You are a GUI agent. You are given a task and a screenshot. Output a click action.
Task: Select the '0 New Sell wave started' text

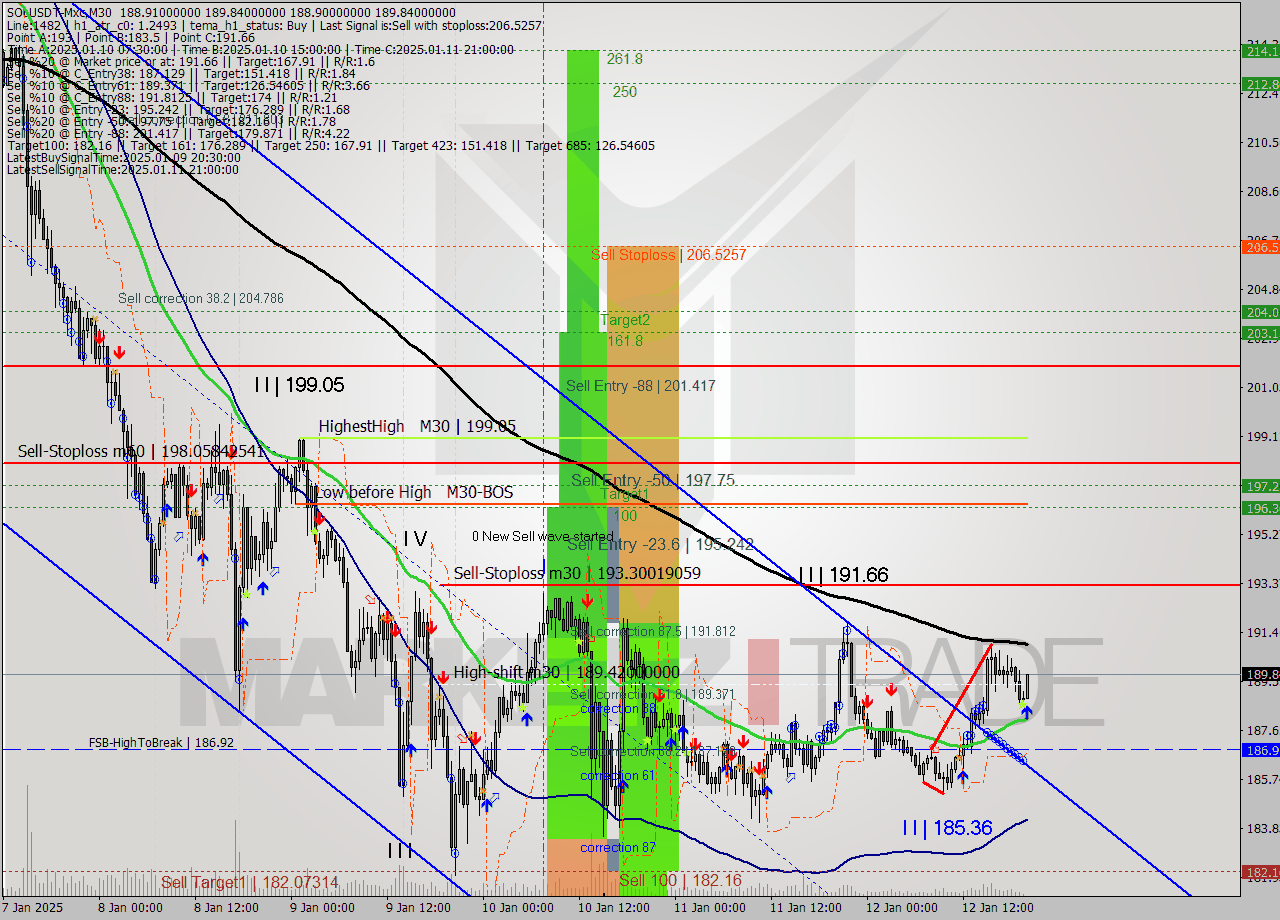(x=543, y=537)
